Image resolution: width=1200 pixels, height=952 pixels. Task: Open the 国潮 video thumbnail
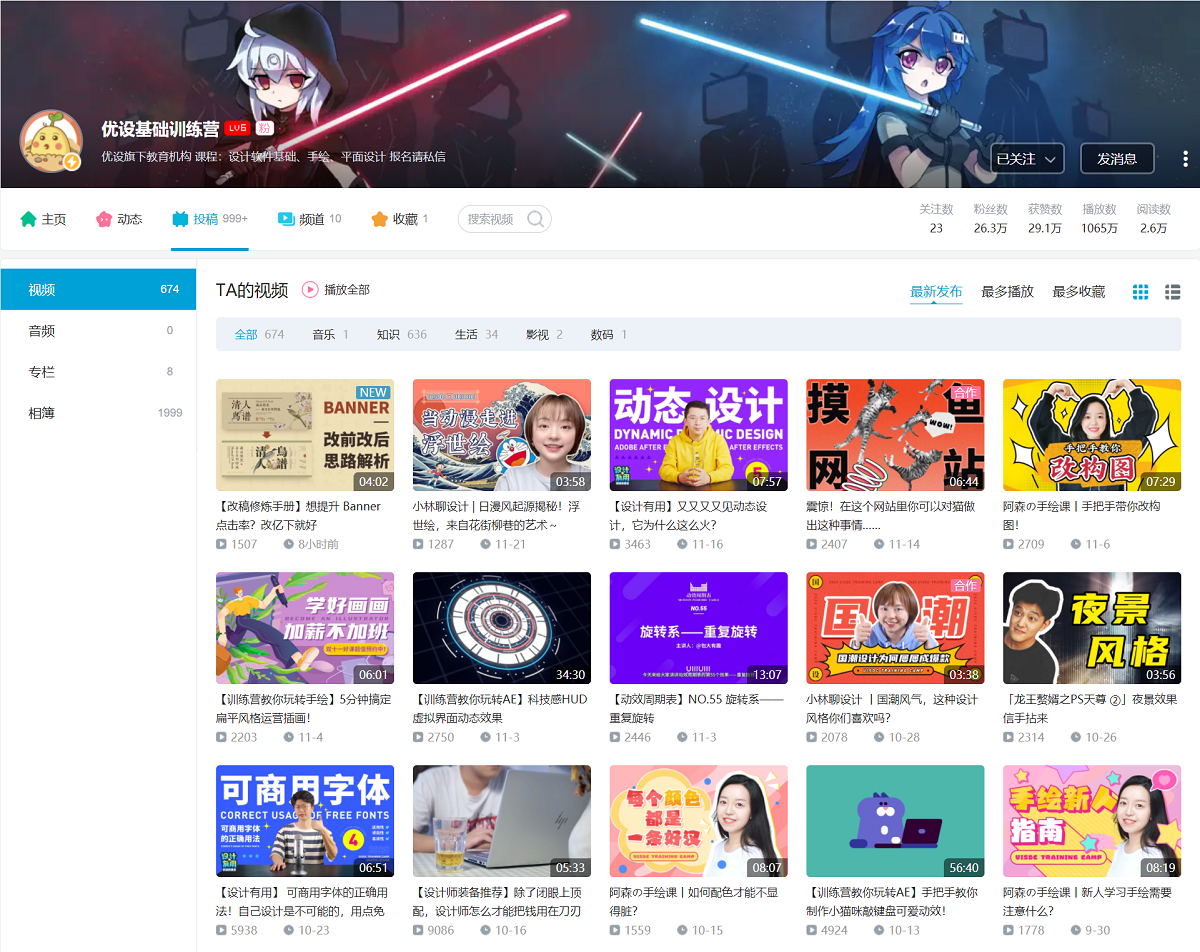pyautogui.click(x=895, y=628)
